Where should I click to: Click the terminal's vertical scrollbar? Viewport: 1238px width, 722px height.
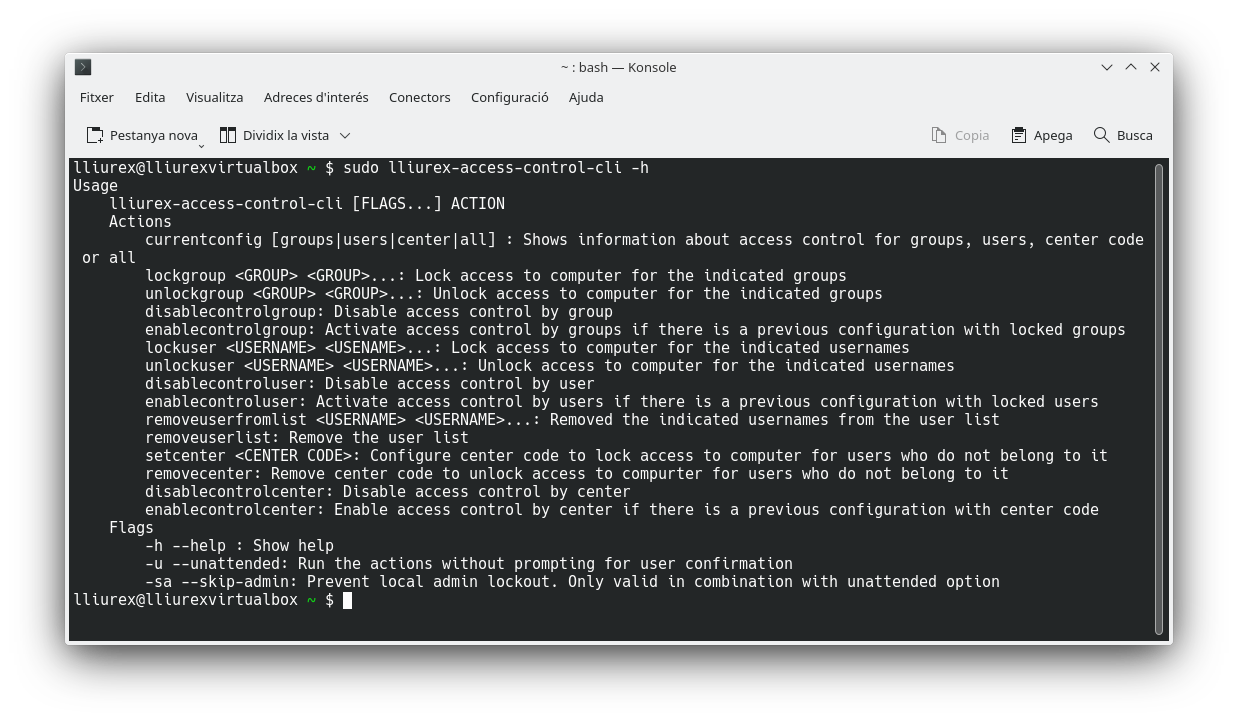[x=1159, y=398]
